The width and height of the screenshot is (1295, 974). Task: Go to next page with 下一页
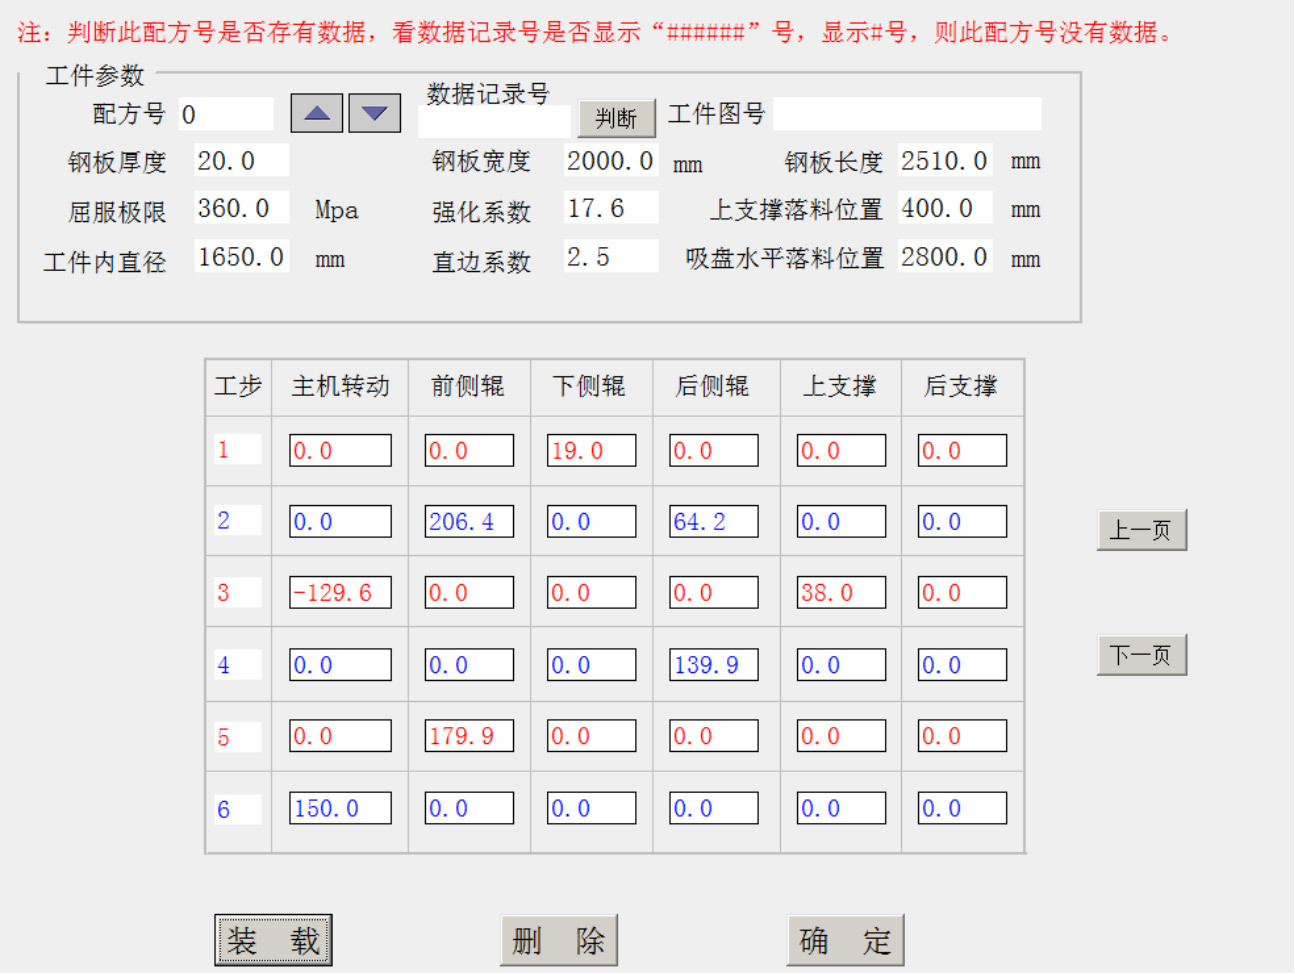coord(1141,655)
